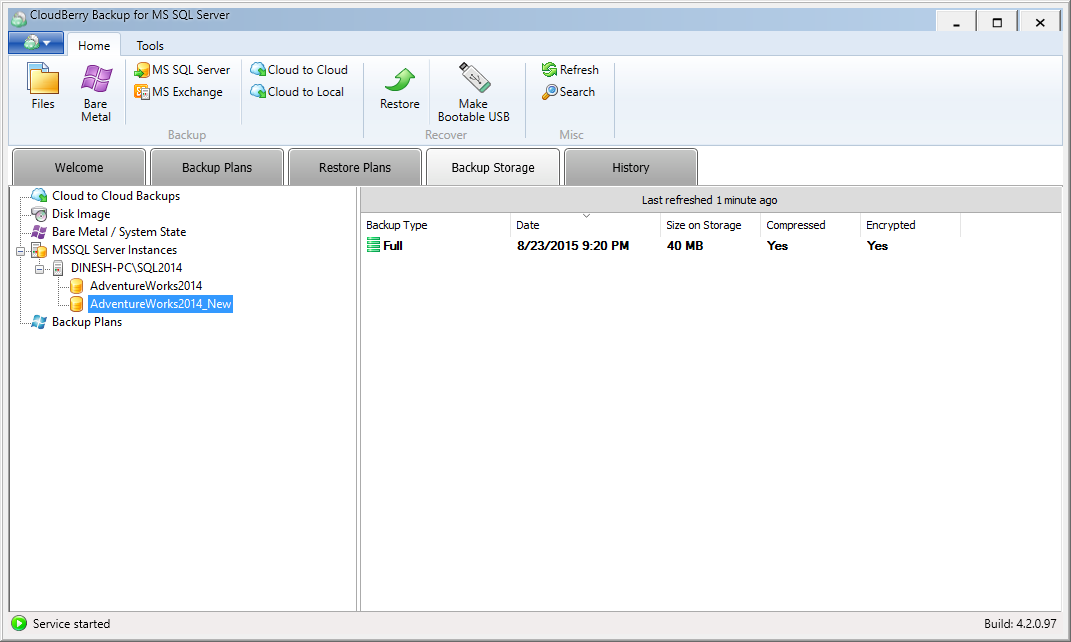Click the Service started status text
This screenshot has height=642, width=1071.
pos(71,624)
